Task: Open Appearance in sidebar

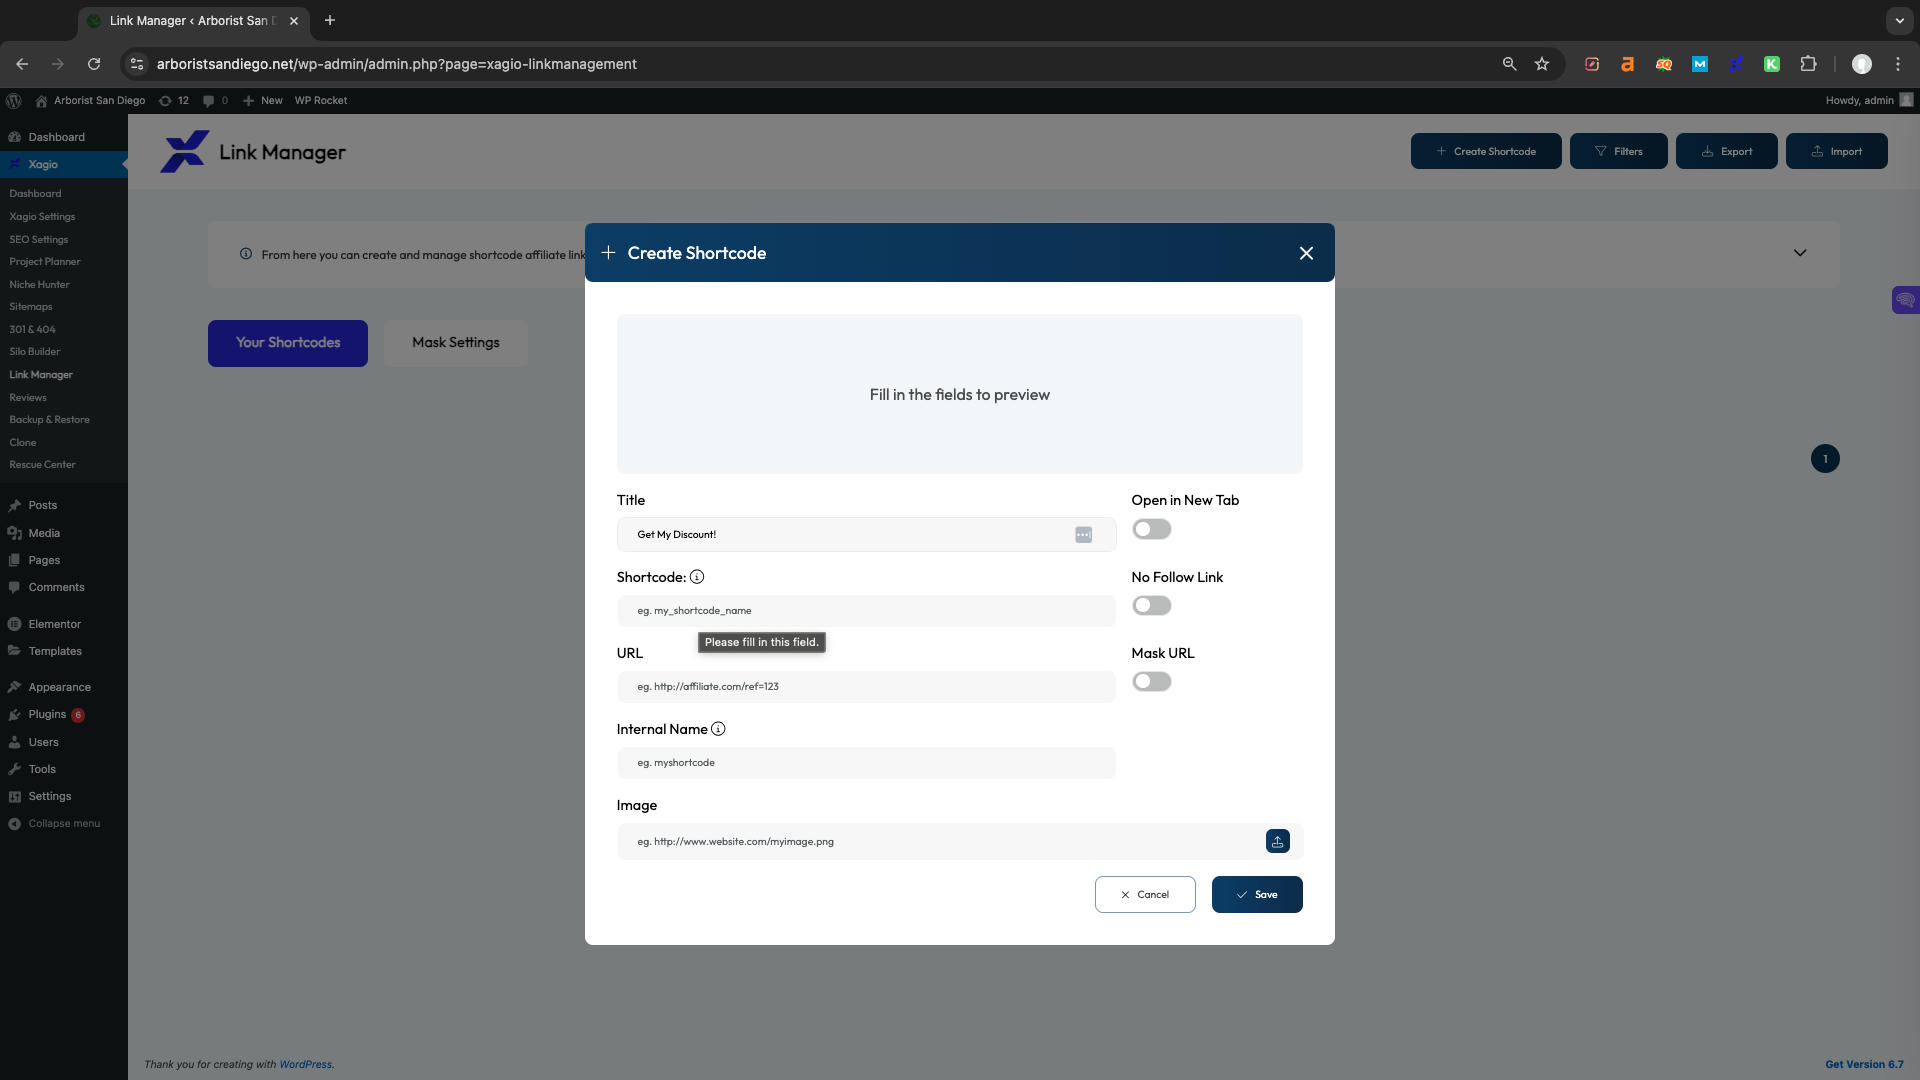Action: tap(59, 687)
